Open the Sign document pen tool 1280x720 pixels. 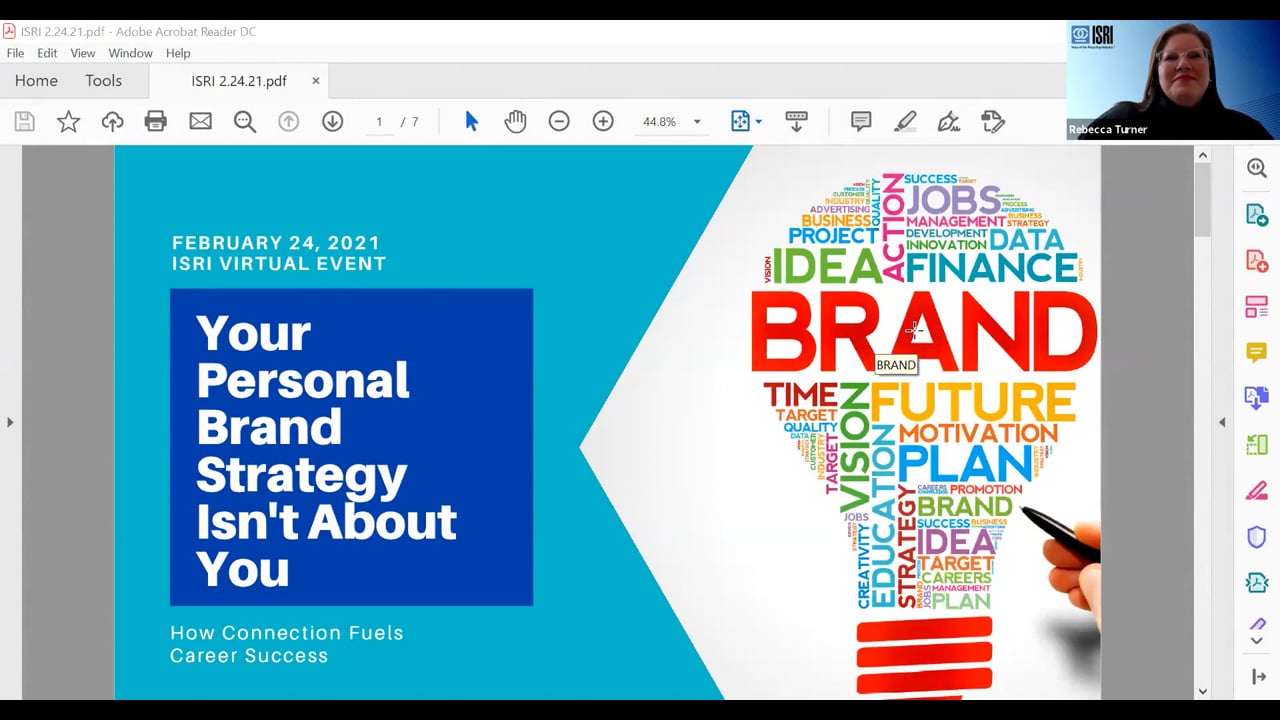click(x=948, y=122)
